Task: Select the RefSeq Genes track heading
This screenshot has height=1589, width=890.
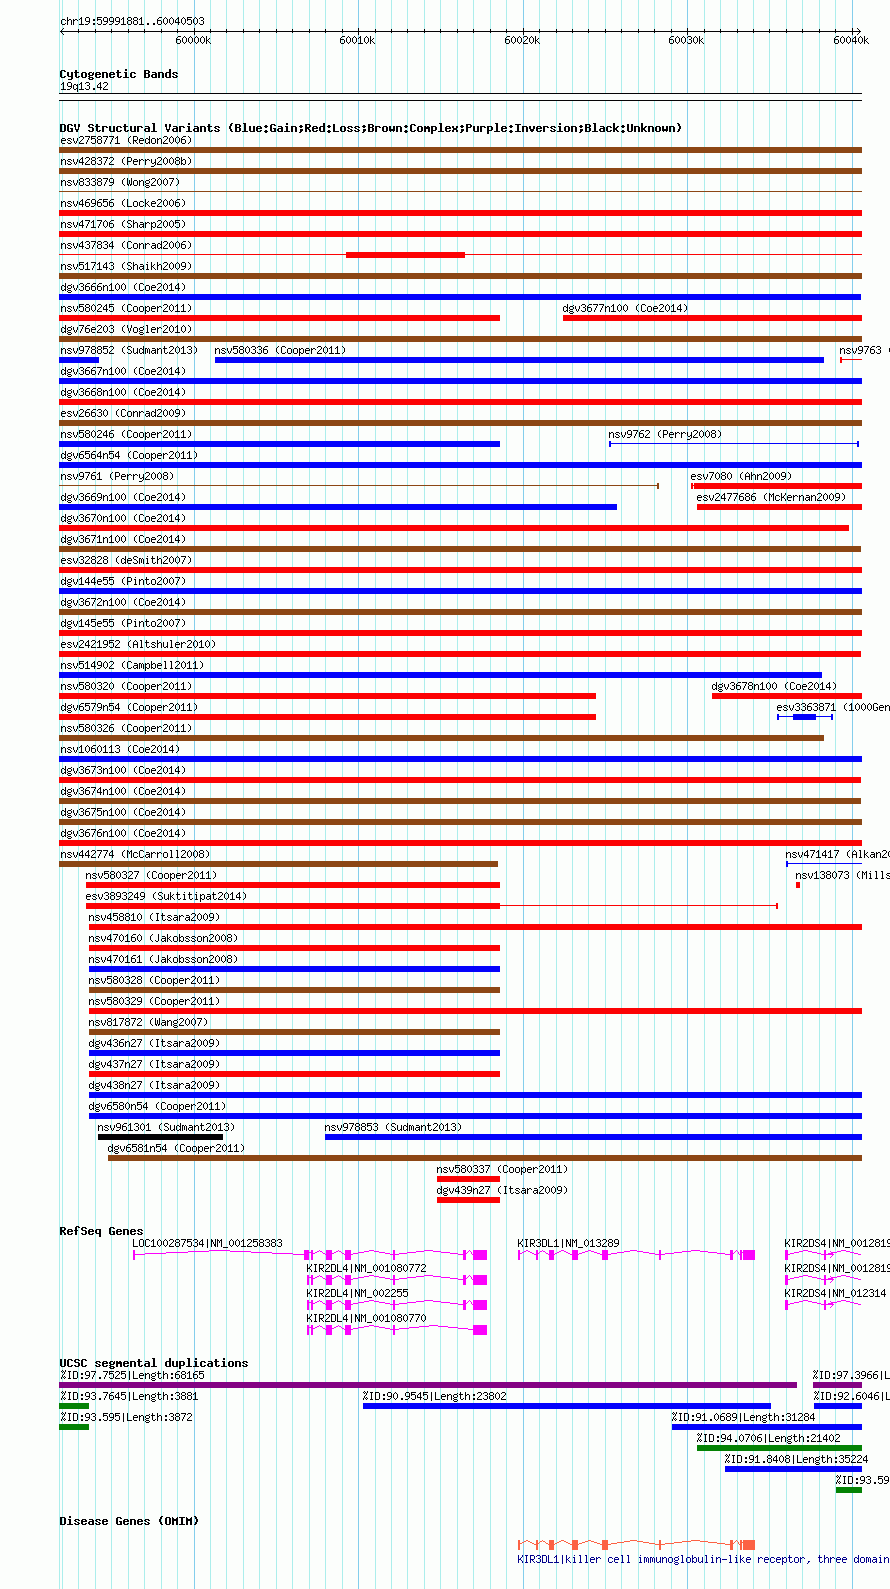Action: coord(101,1231)
